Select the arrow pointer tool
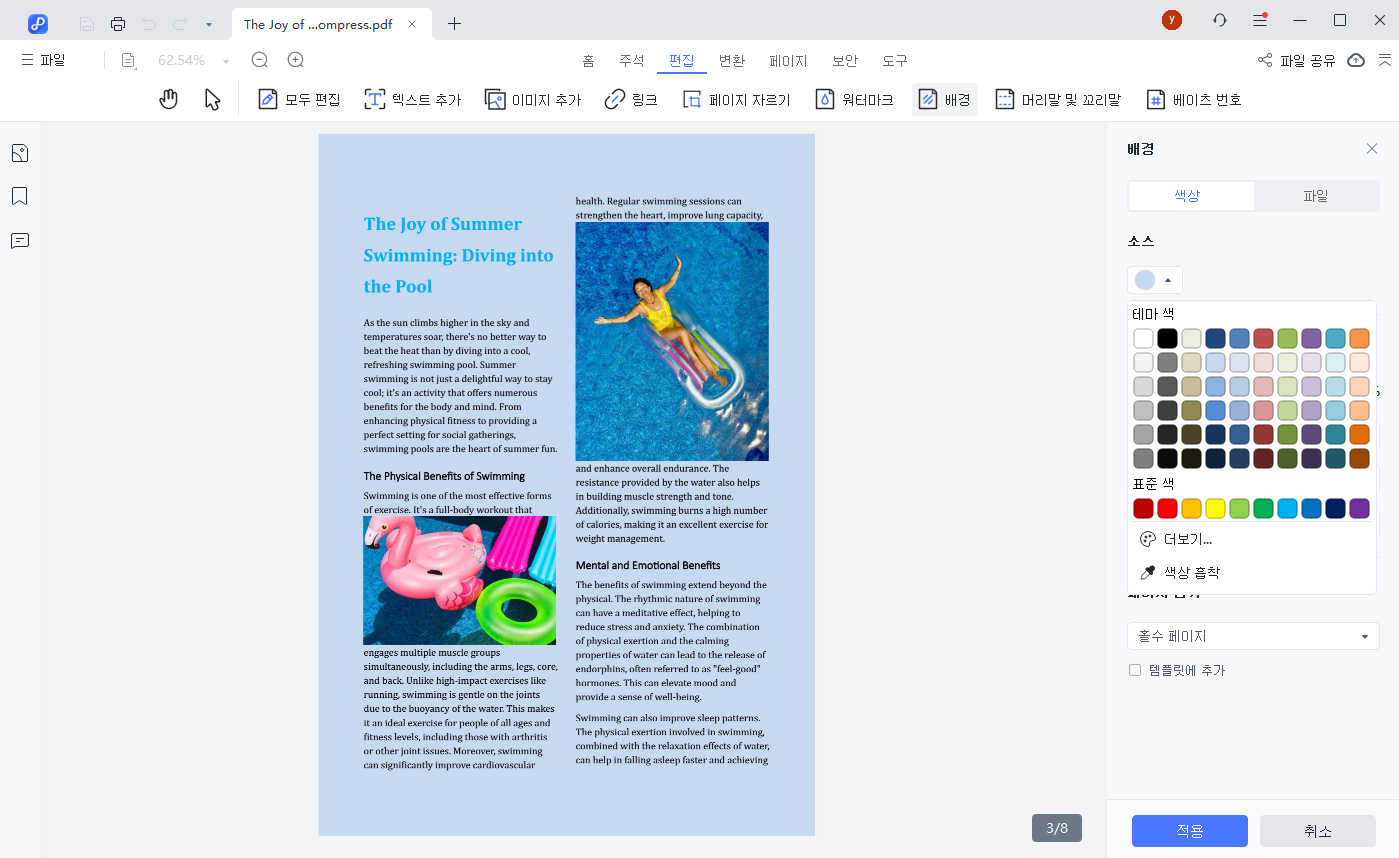 click(x=212, y=99)
